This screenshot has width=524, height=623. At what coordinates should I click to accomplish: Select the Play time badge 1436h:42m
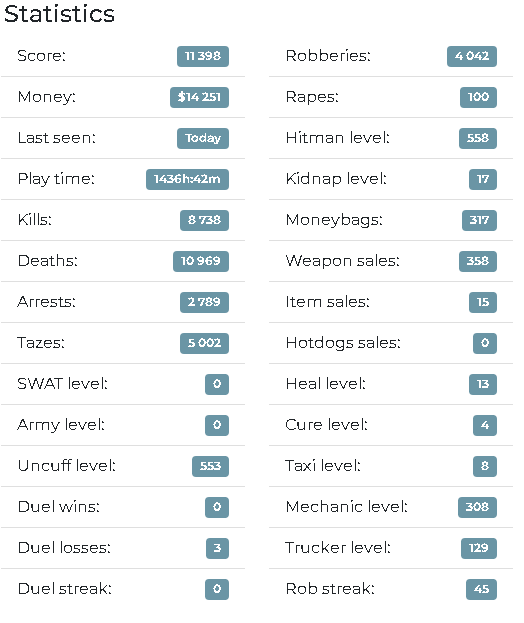click(x=187, y=179)
